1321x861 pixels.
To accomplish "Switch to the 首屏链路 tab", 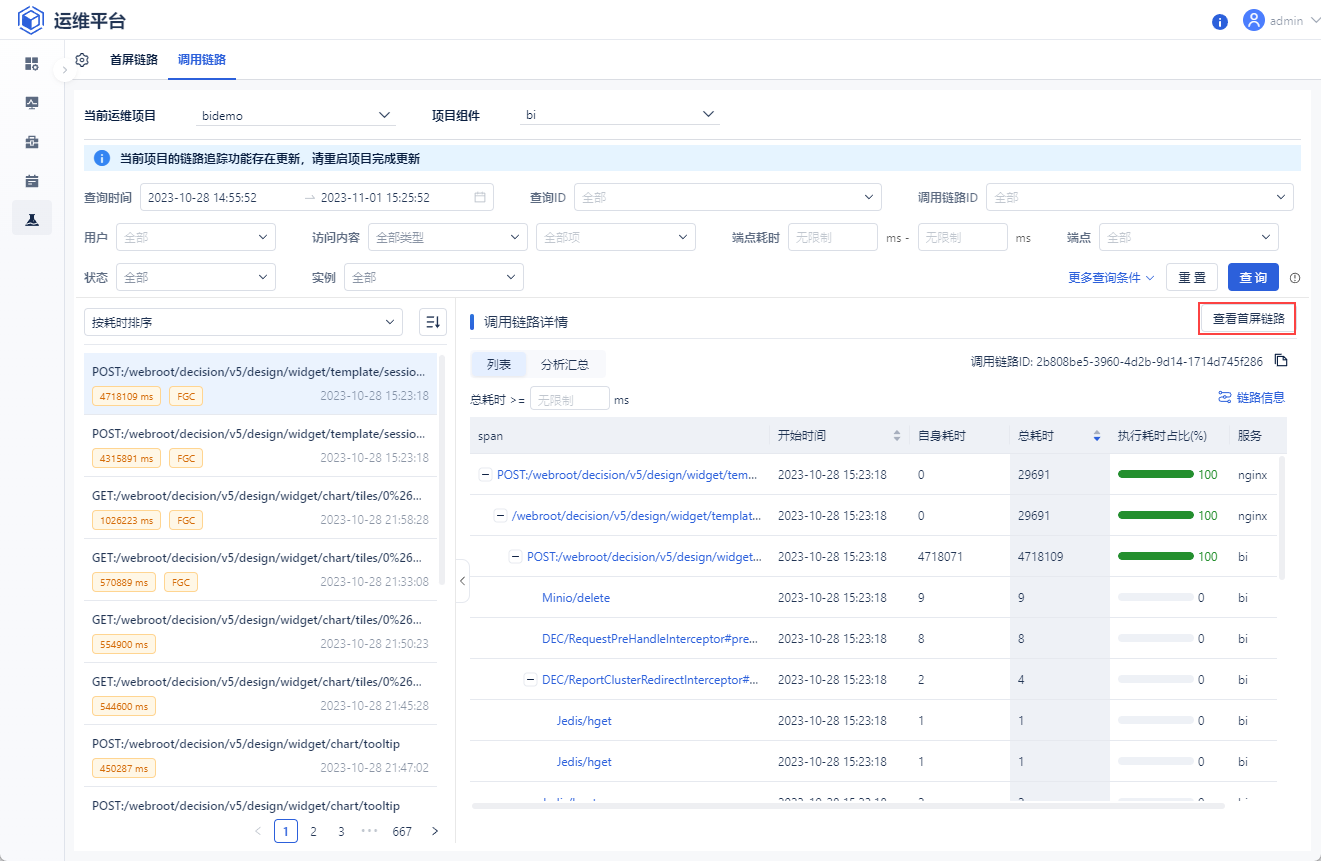I will [134, 60].
